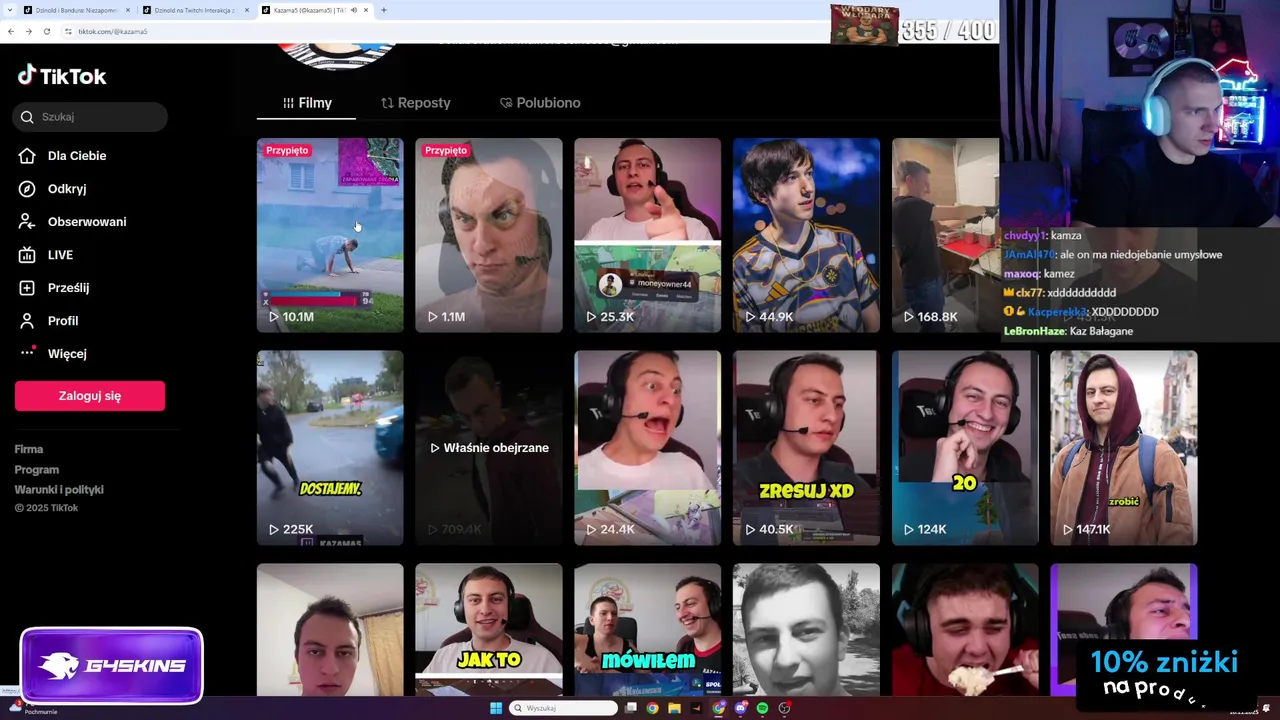Click the Windows taskbar Wyszukaj search box
The height and width of the screenshot is (720, 1280).
point(563,708)
